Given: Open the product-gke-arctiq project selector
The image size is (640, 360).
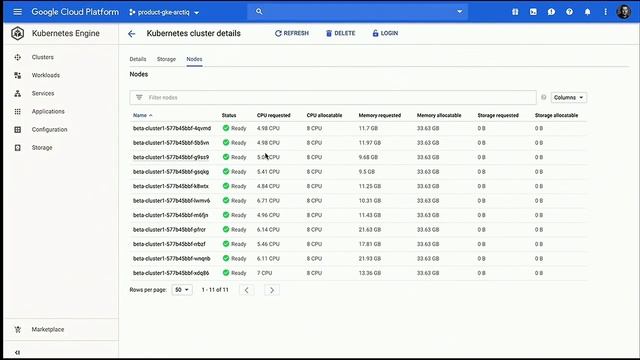Looking at the screenshot, I should pyautogui.click(x=164, y=12).
